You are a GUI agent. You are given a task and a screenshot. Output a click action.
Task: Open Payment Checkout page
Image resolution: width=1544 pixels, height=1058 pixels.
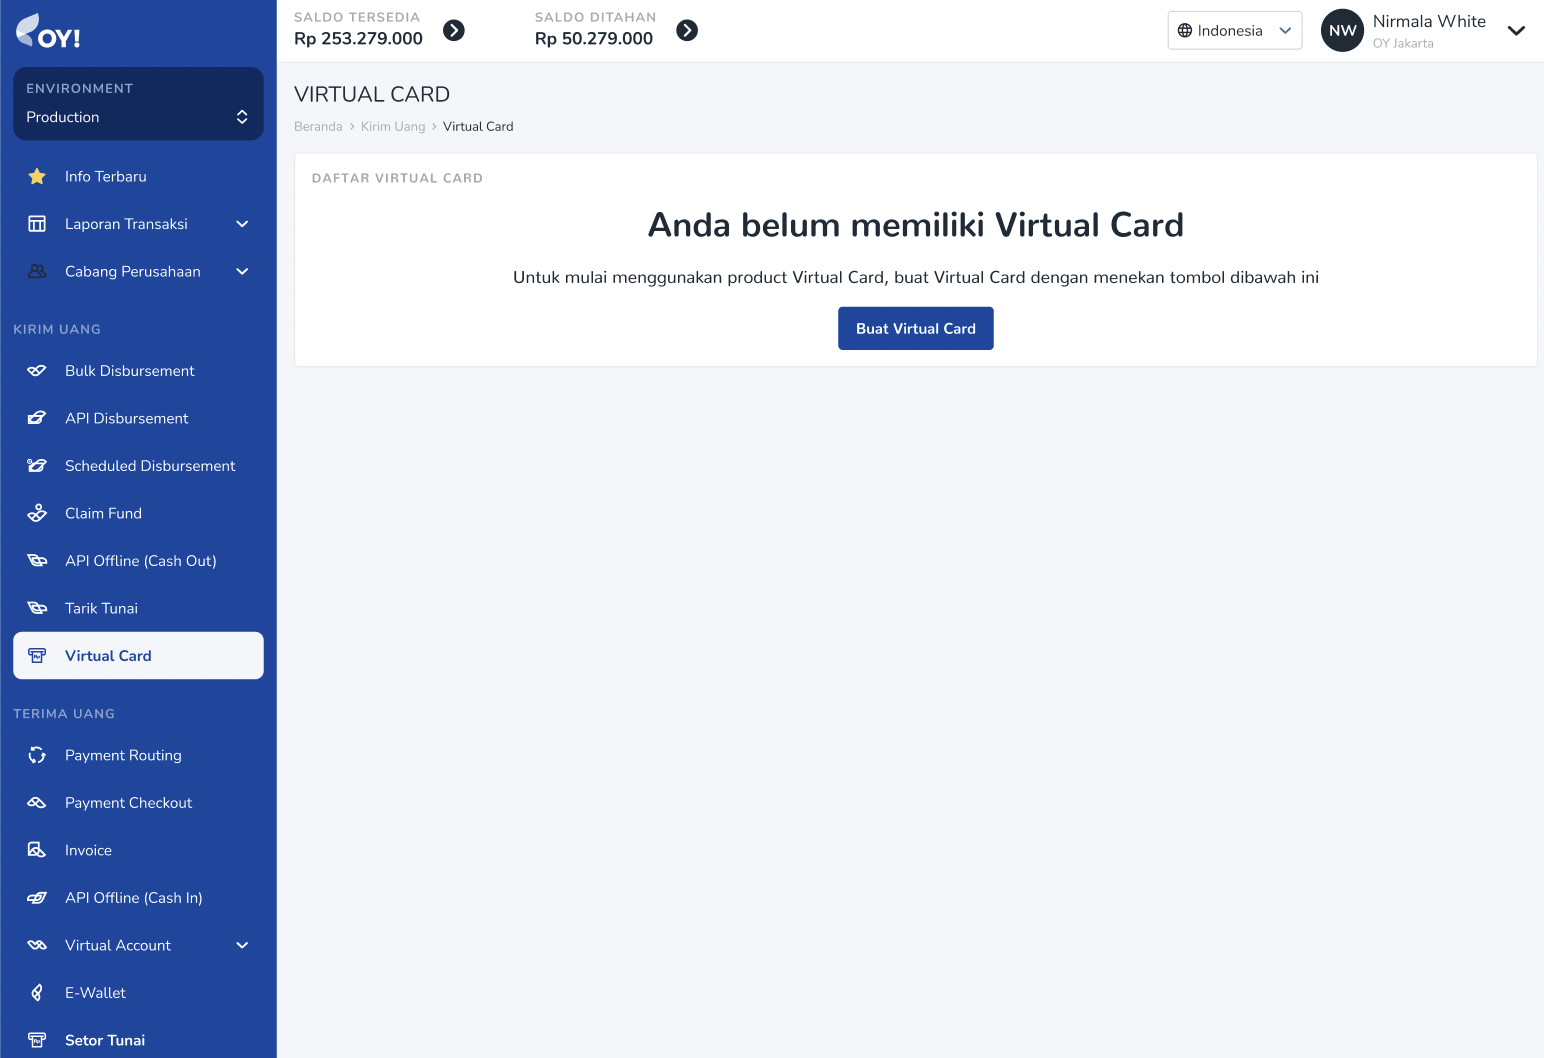[138, 803]
